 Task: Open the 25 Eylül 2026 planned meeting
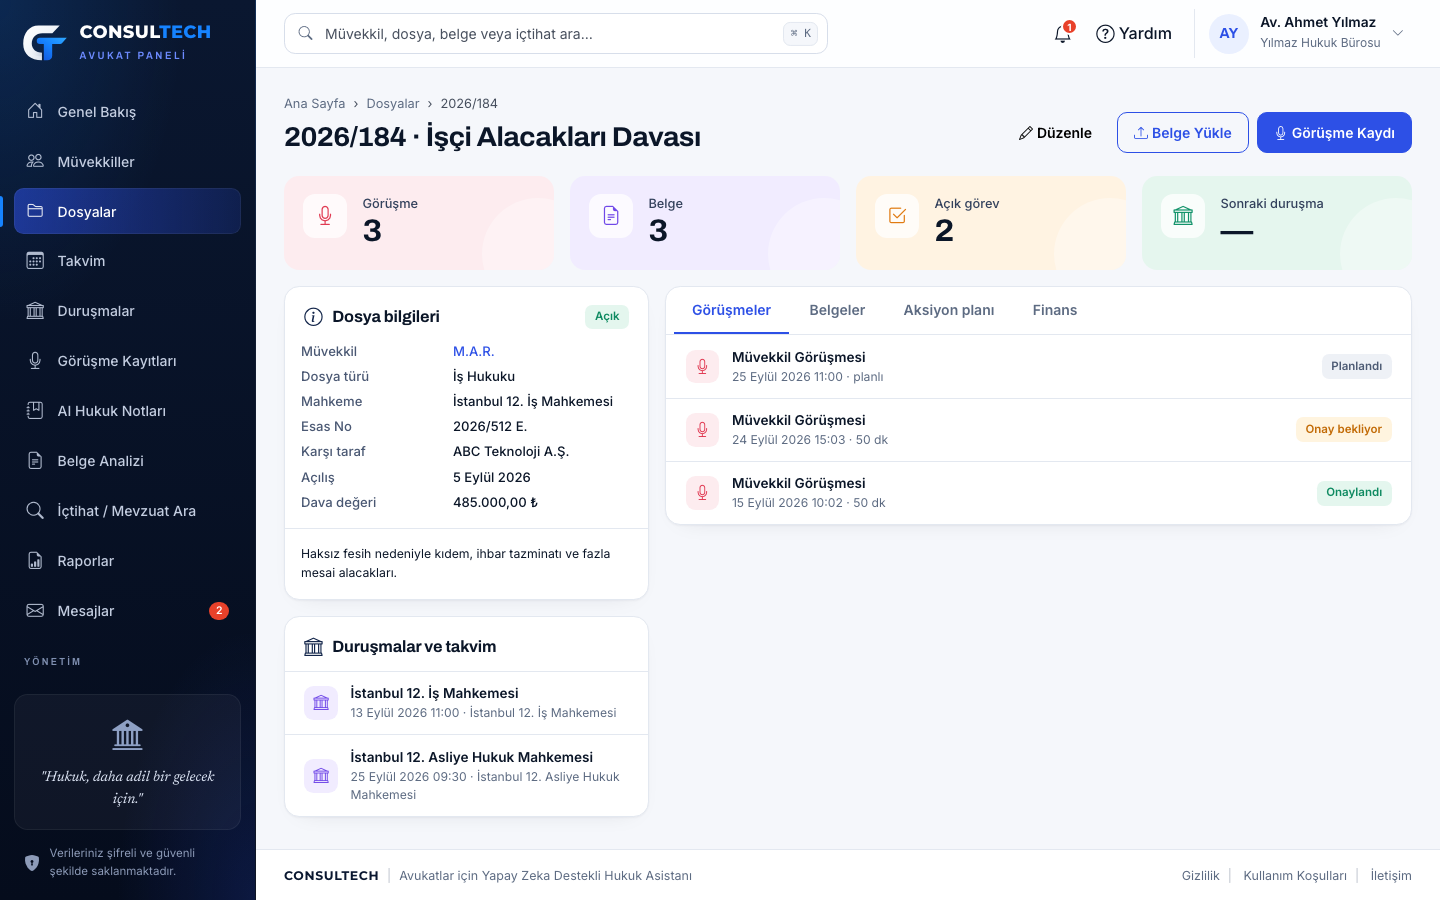coord(1039,367)
